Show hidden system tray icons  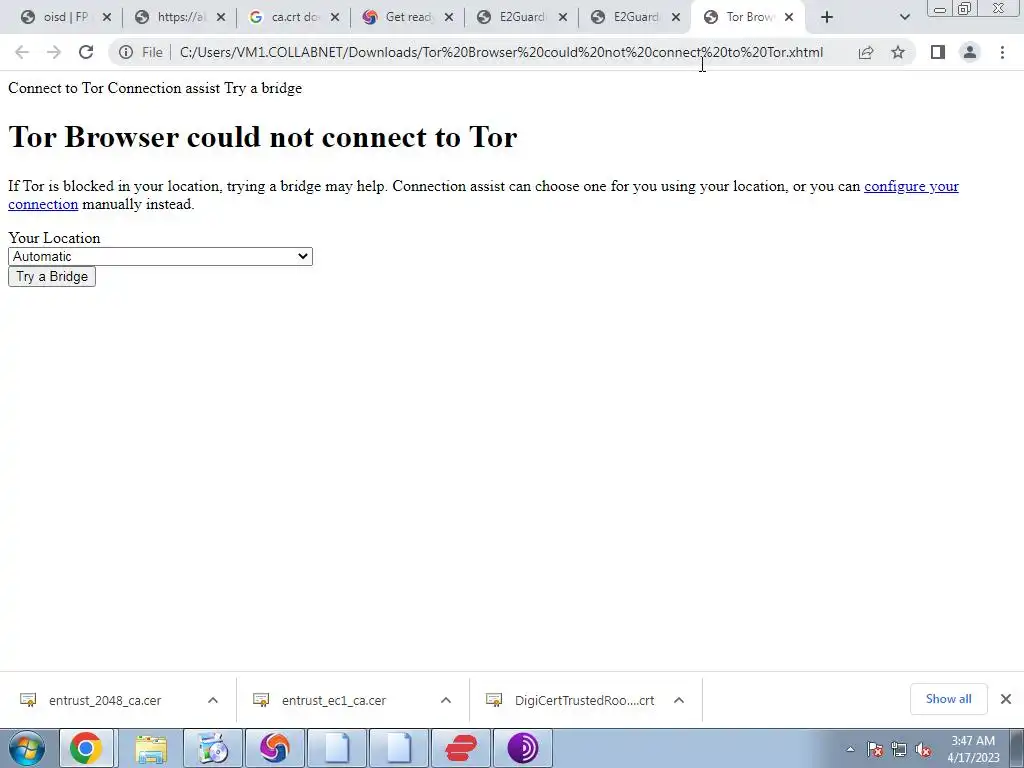point(850,749)
